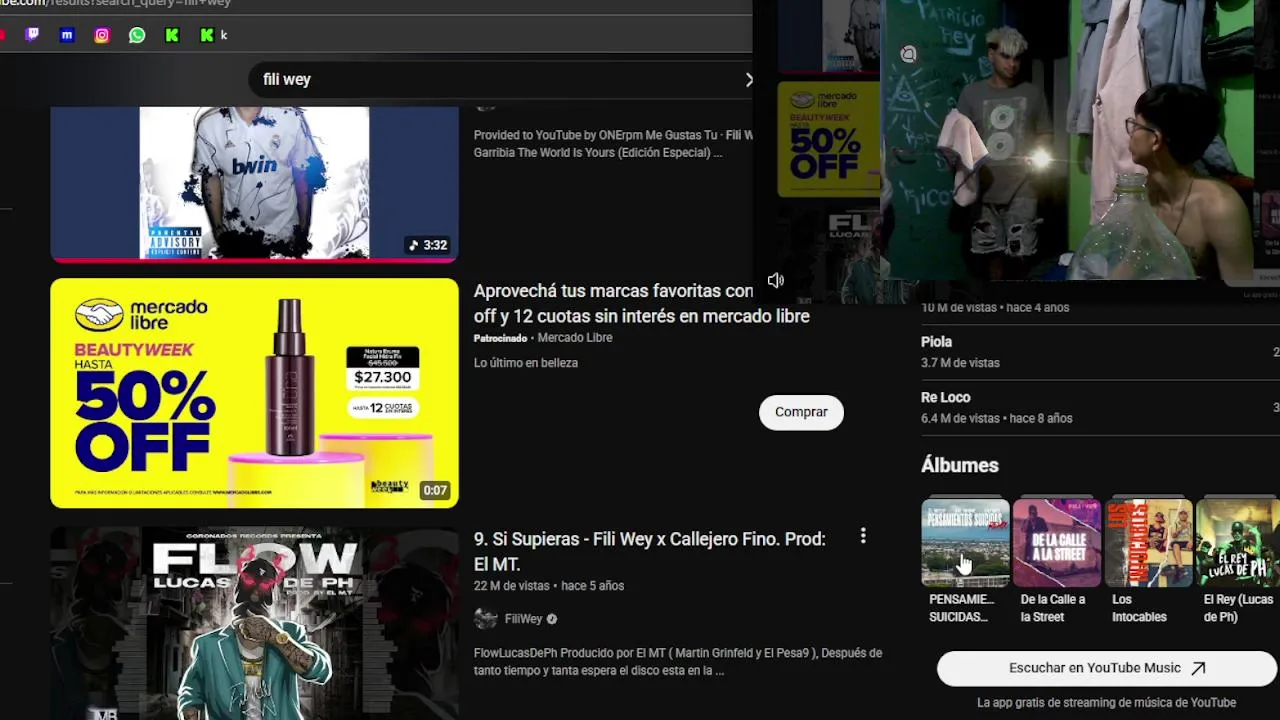The height and width of the screenshot is (720, 1280).
Task: Open the WhatsApp bookmark
Action: click(137, 35)
